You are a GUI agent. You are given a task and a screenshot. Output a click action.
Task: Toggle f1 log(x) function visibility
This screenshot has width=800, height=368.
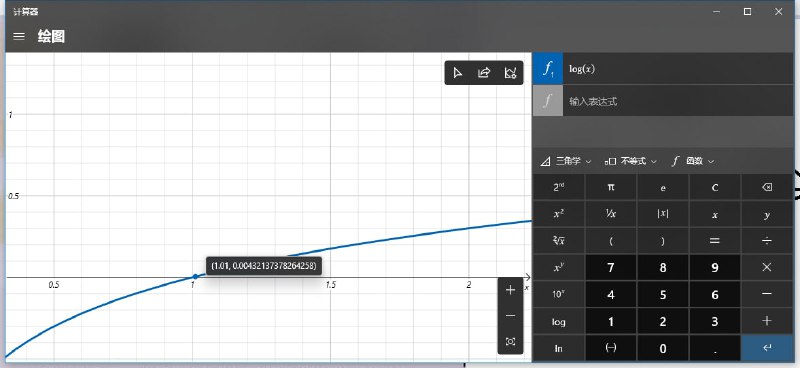[x=548, y=69]
